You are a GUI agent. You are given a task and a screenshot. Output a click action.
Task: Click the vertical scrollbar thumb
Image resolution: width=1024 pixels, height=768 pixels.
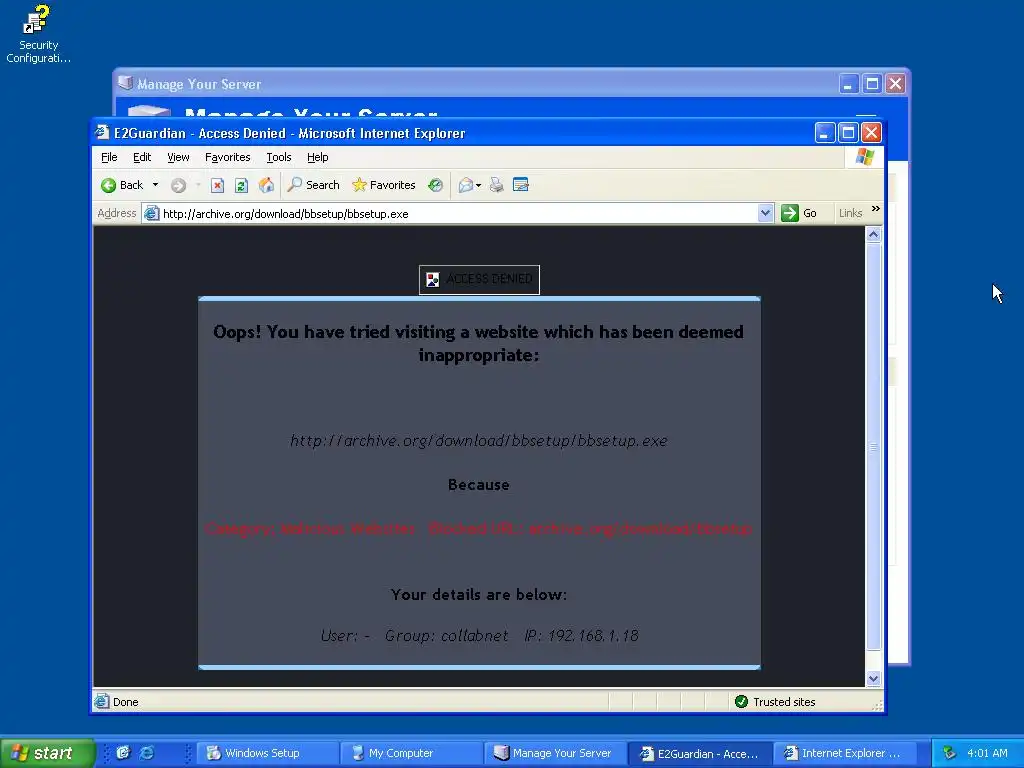coord(873,447)
